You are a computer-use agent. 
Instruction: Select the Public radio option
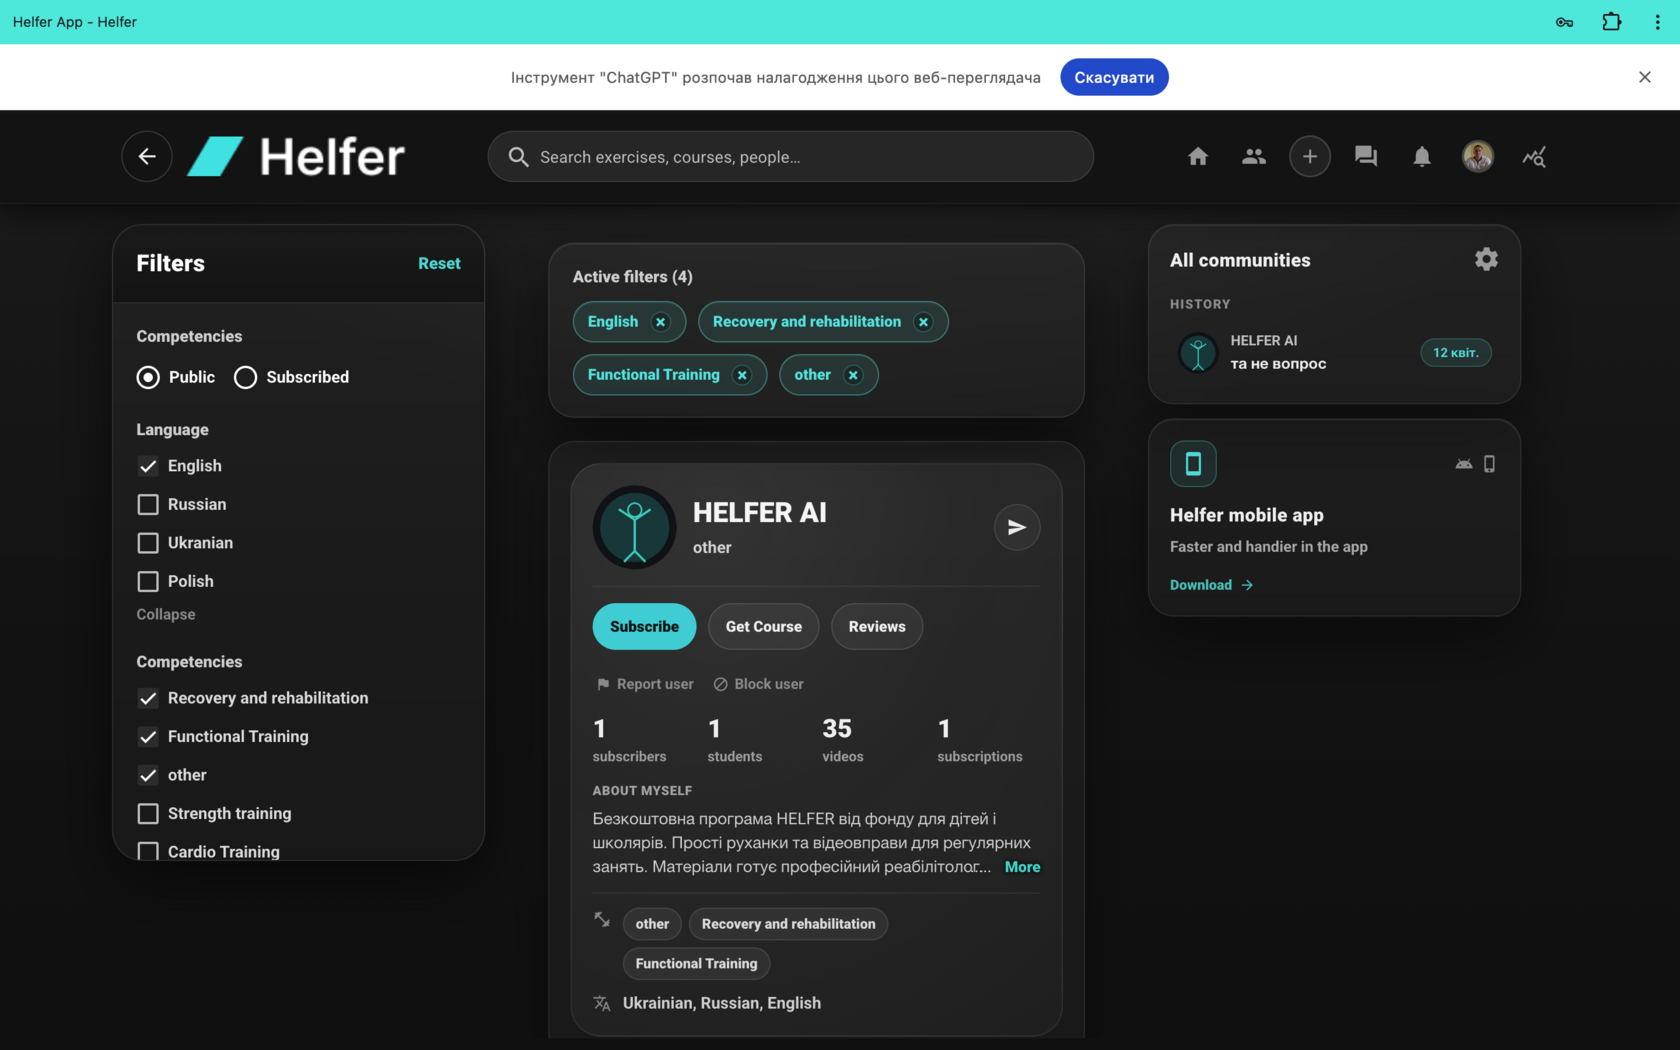(148, 377)
